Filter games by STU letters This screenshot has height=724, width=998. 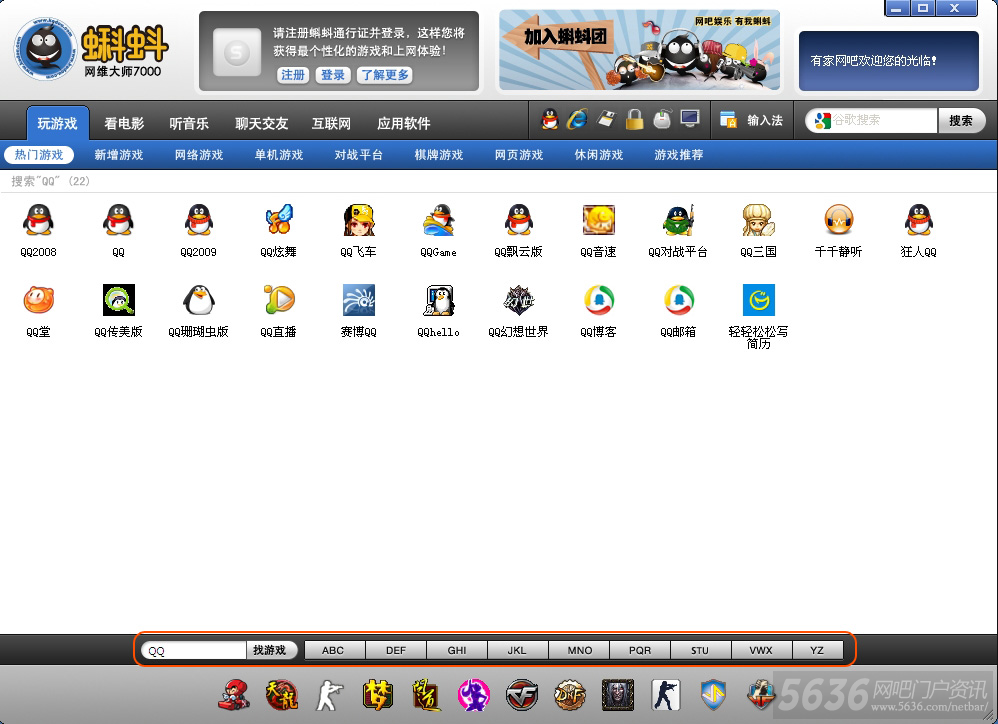(x=700, y=650)
